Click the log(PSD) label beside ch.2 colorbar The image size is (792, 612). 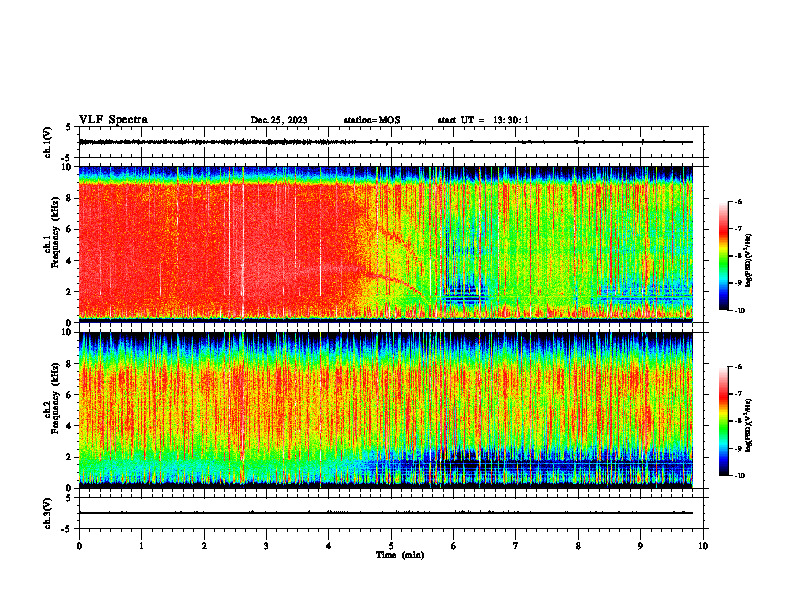click(x=749, y=426)
